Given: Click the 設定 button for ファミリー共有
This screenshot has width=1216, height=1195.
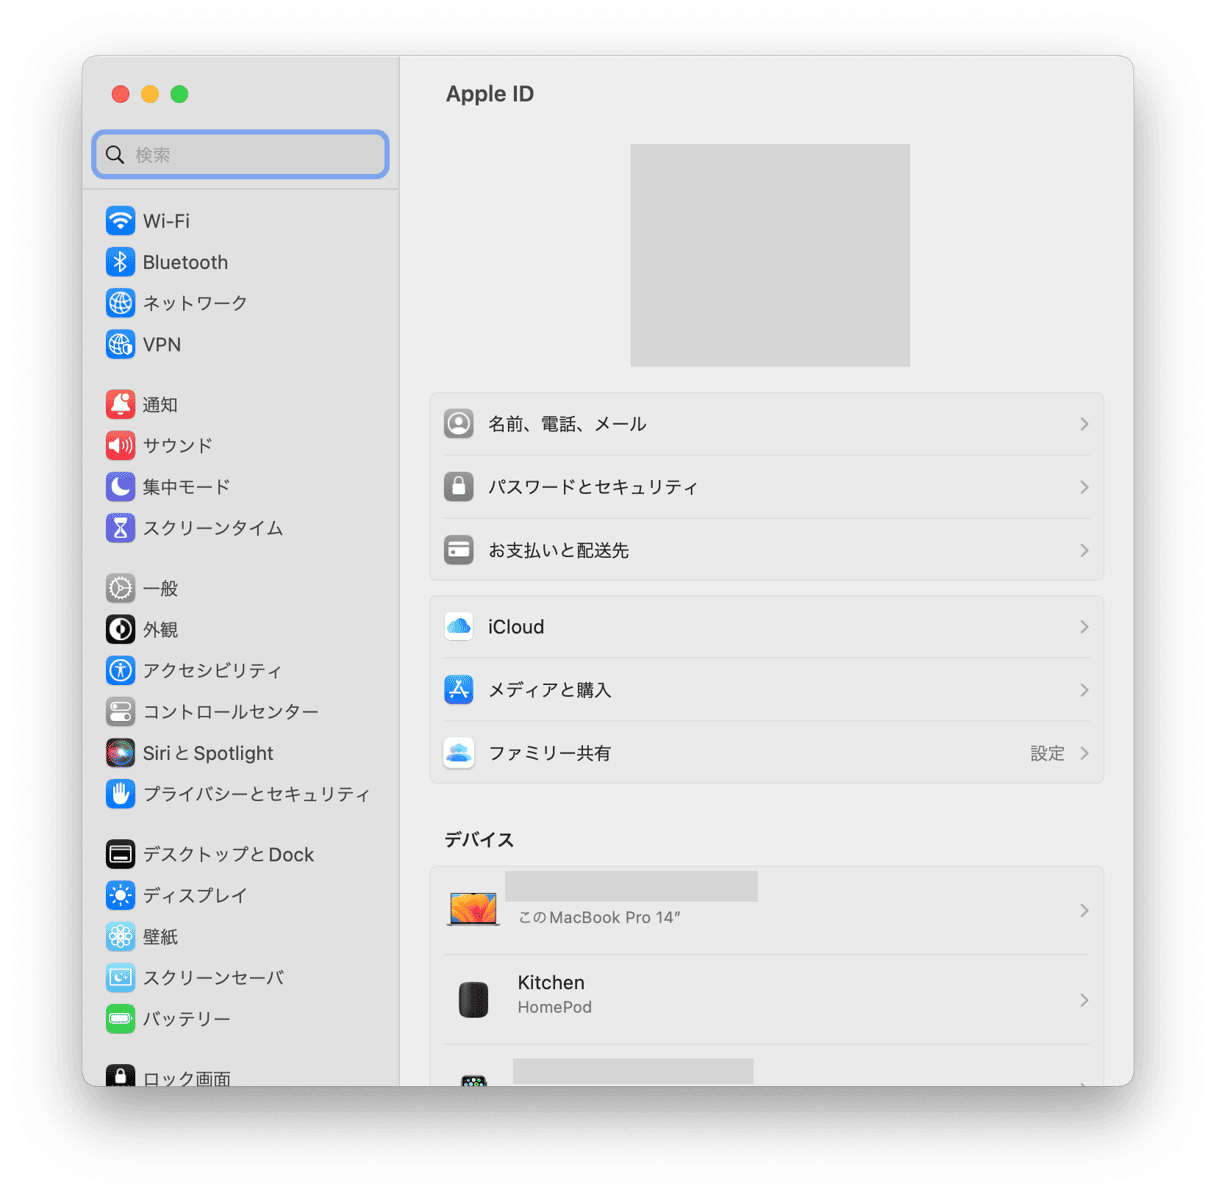Looking at the screenshot, I should point(1047,753).
